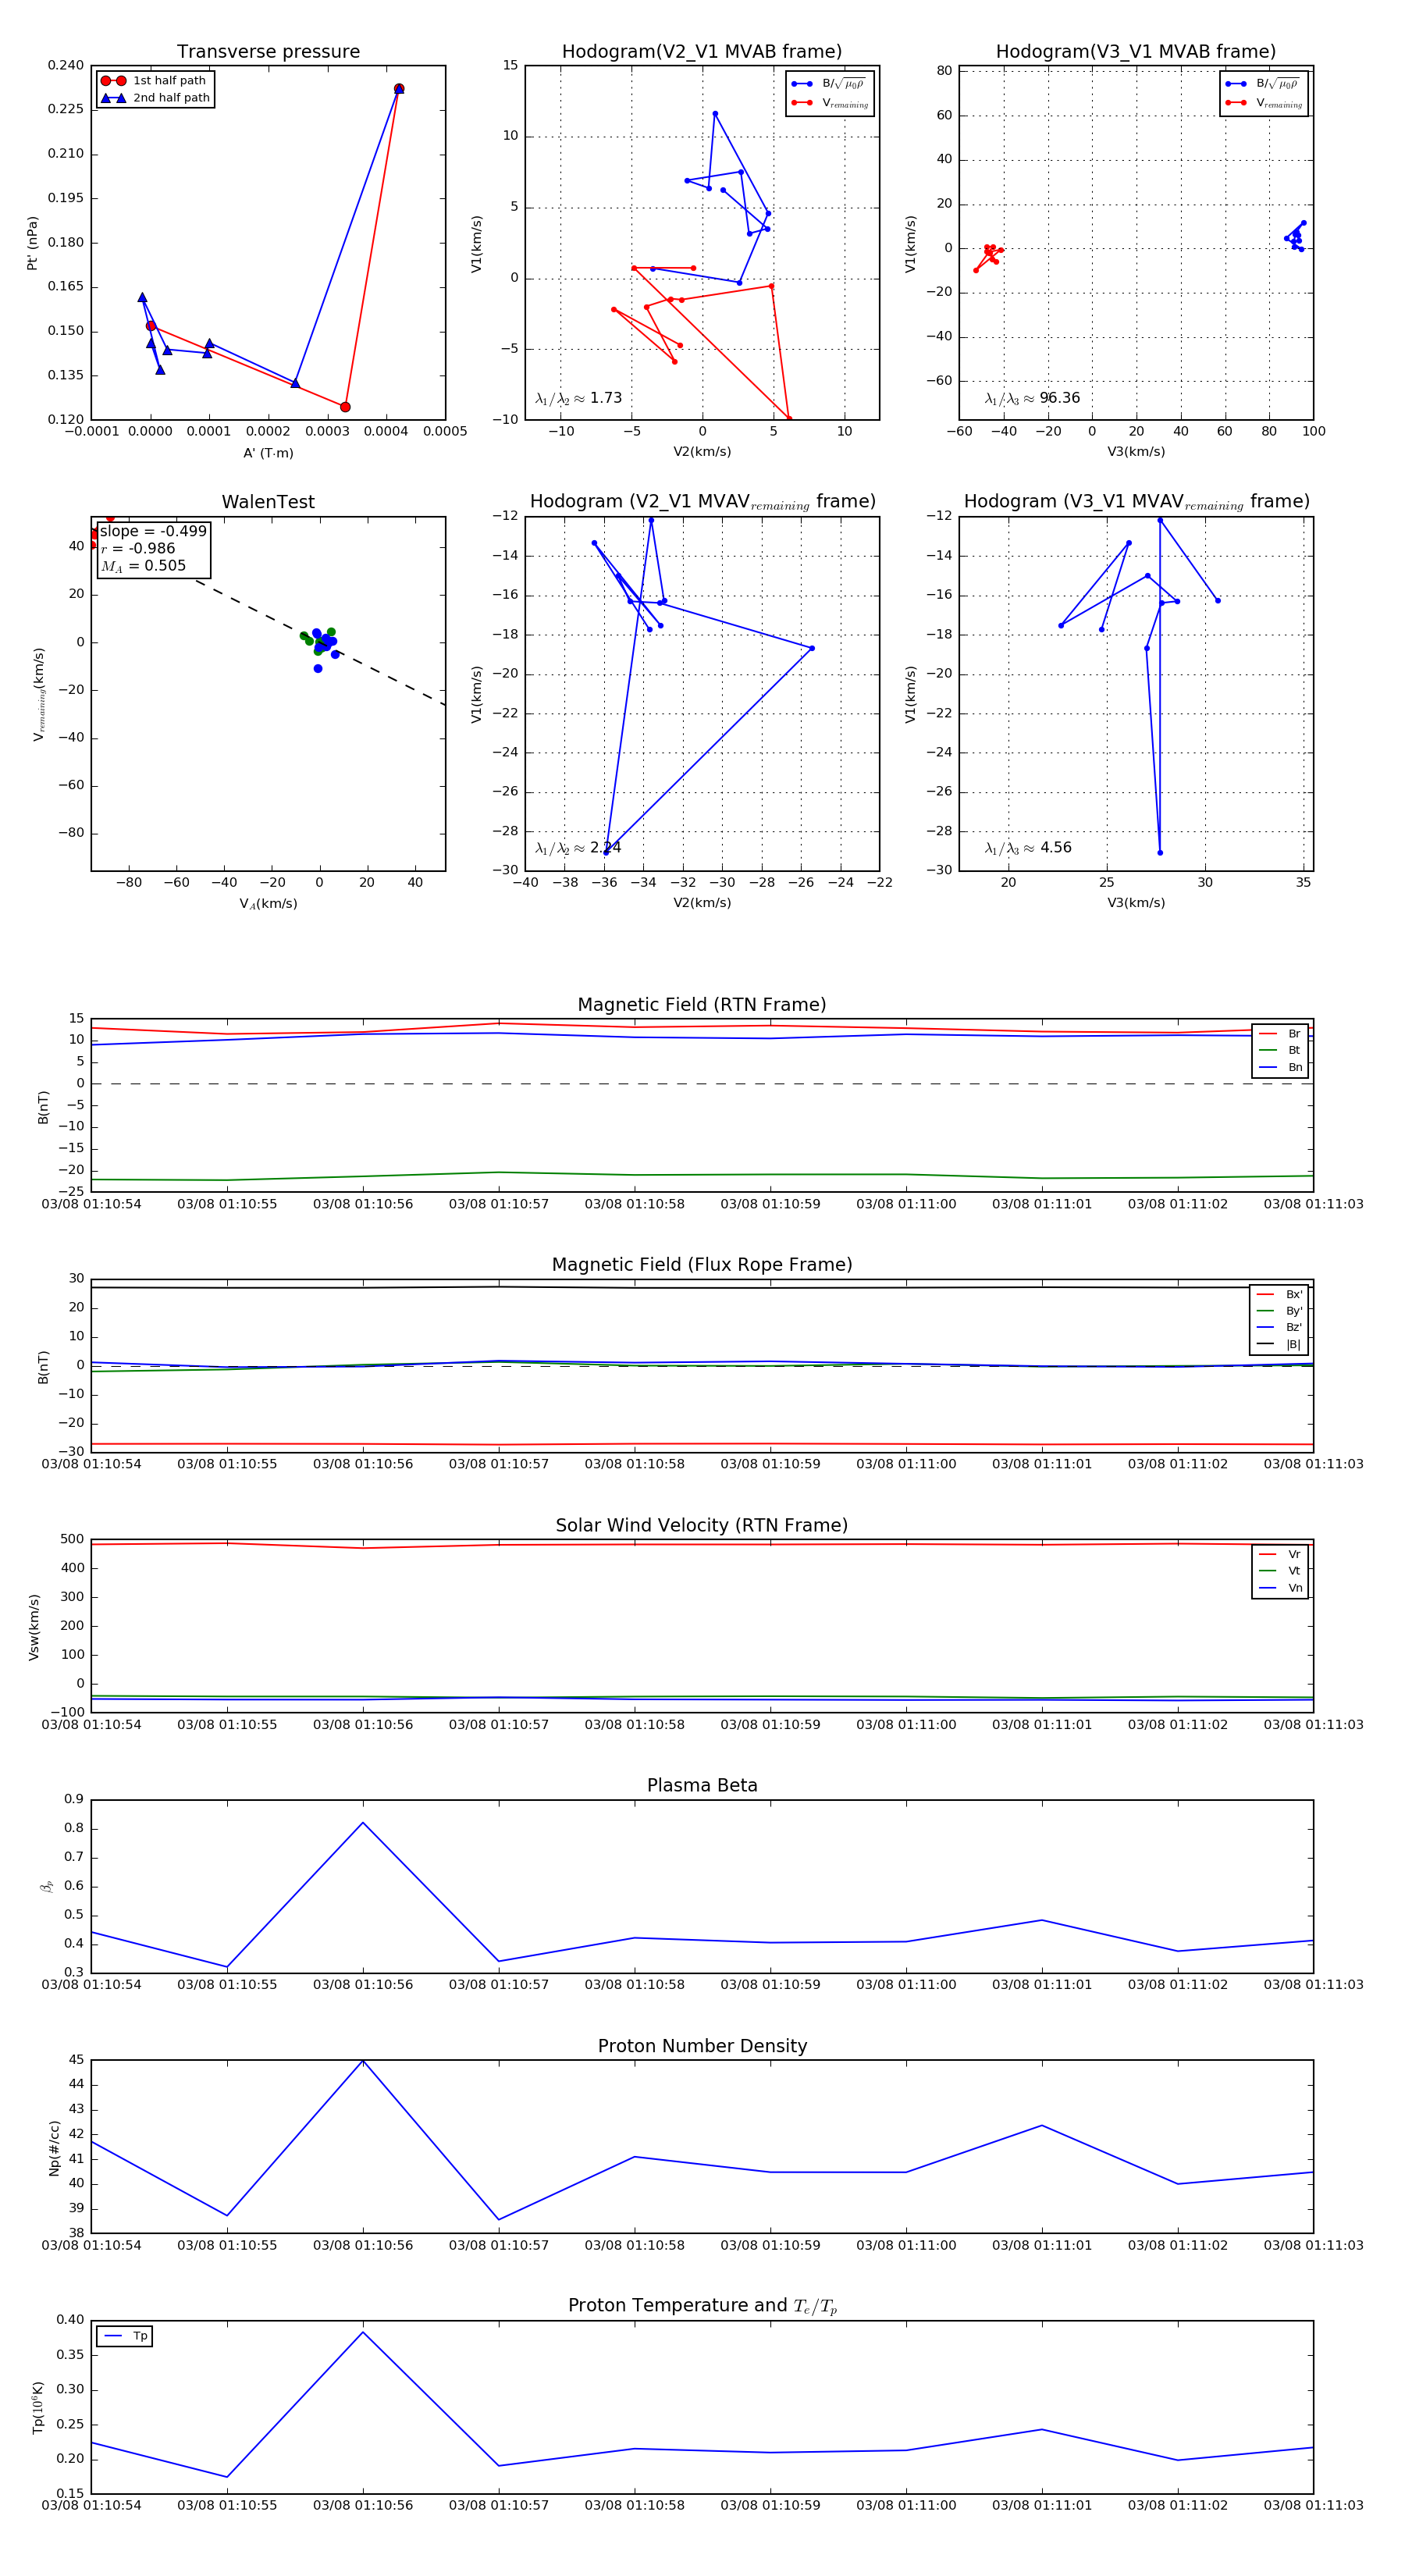Click the green Bt line in RTN magnetic plot
The height and width of the screenshot is (2576, 1405).
[x=702, y=1175]
